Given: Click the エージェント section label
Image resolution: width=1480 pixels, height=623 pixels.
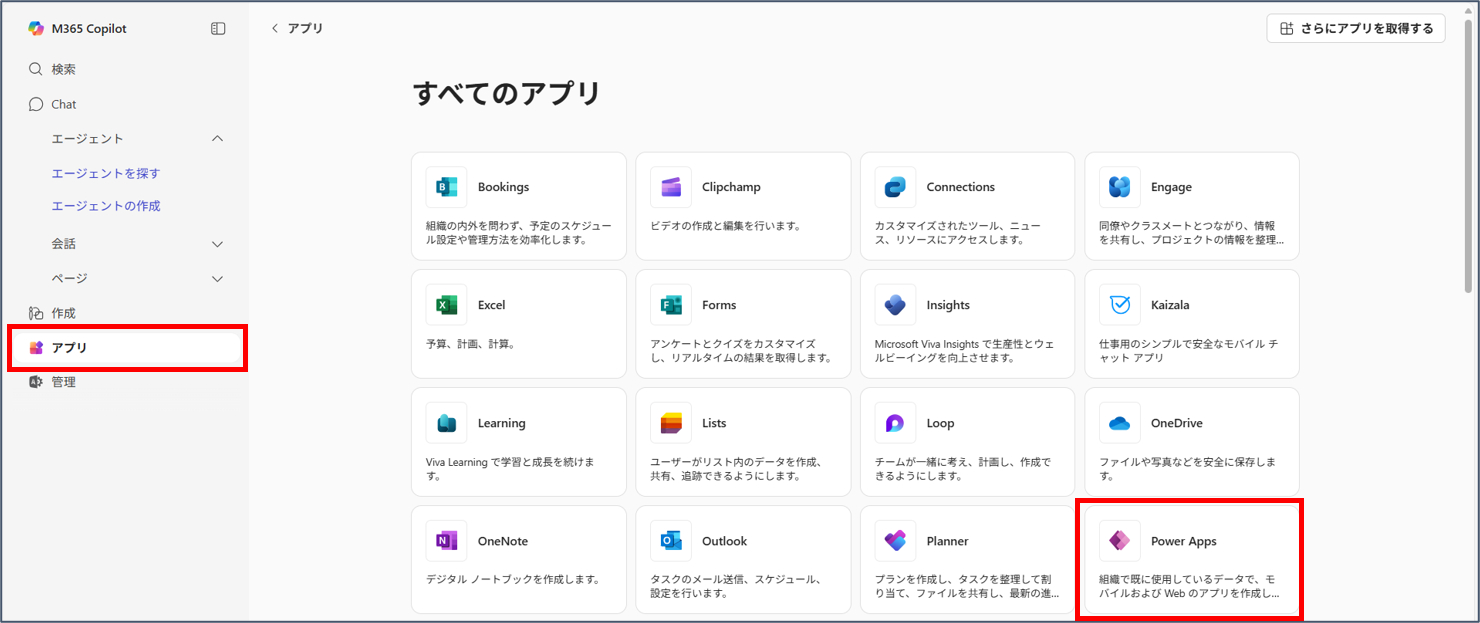Looking at the screenshot, I should click(x=88, y=139).
